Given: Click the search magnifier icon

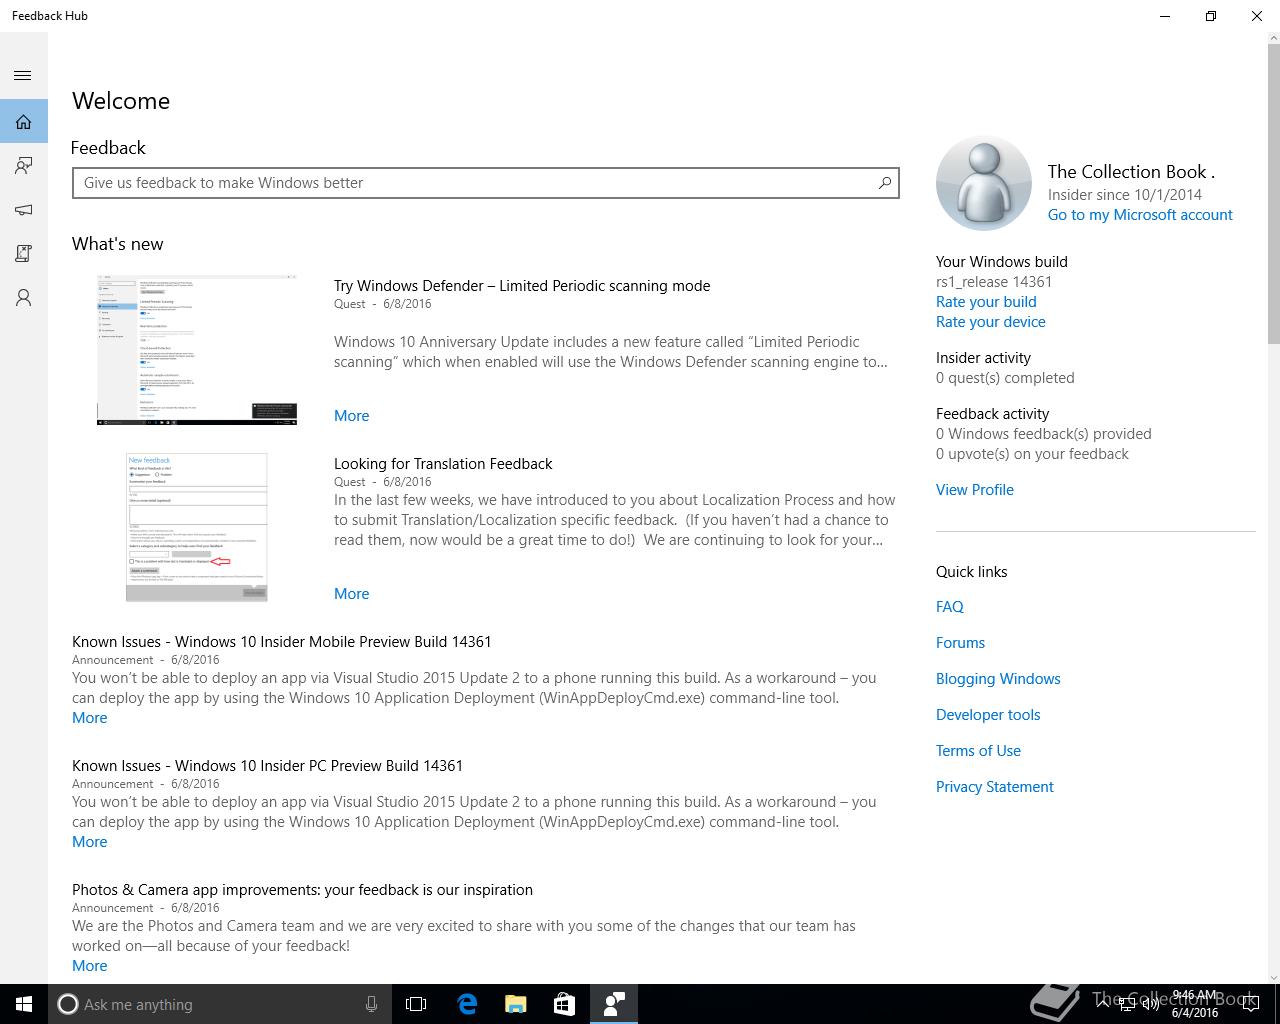Looking at the screenshot, I should coord(884,183).
